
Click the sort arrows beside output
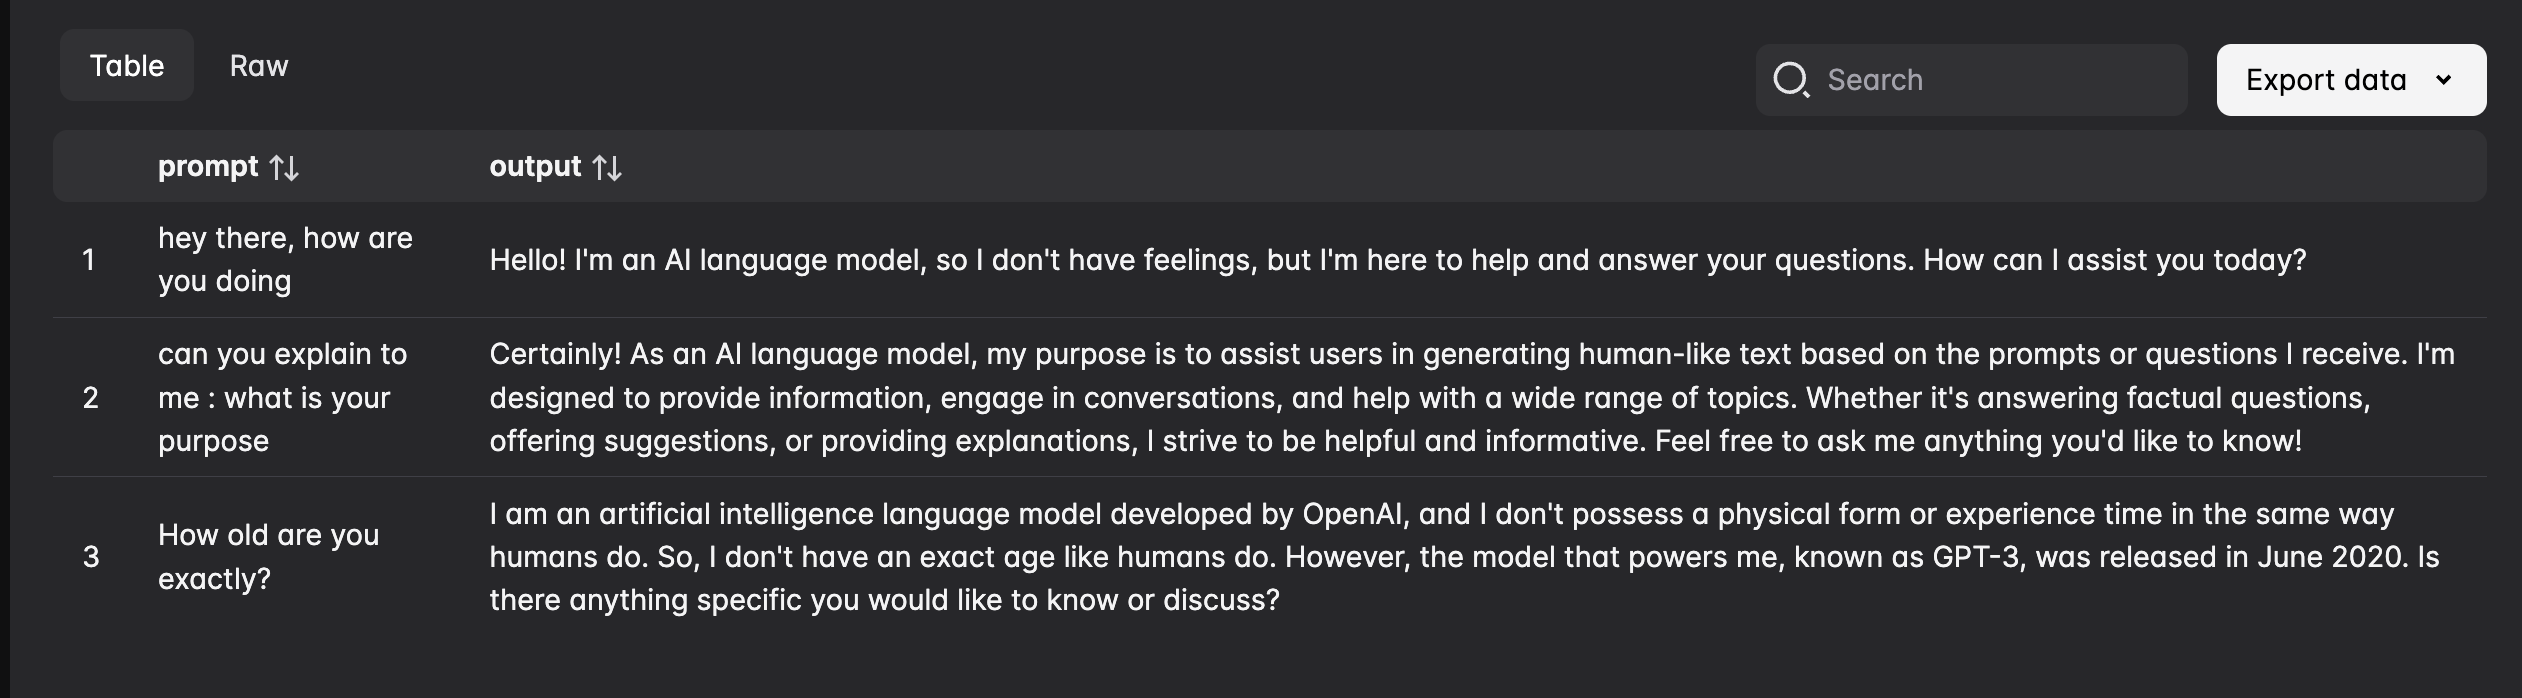tap(607, 168)
